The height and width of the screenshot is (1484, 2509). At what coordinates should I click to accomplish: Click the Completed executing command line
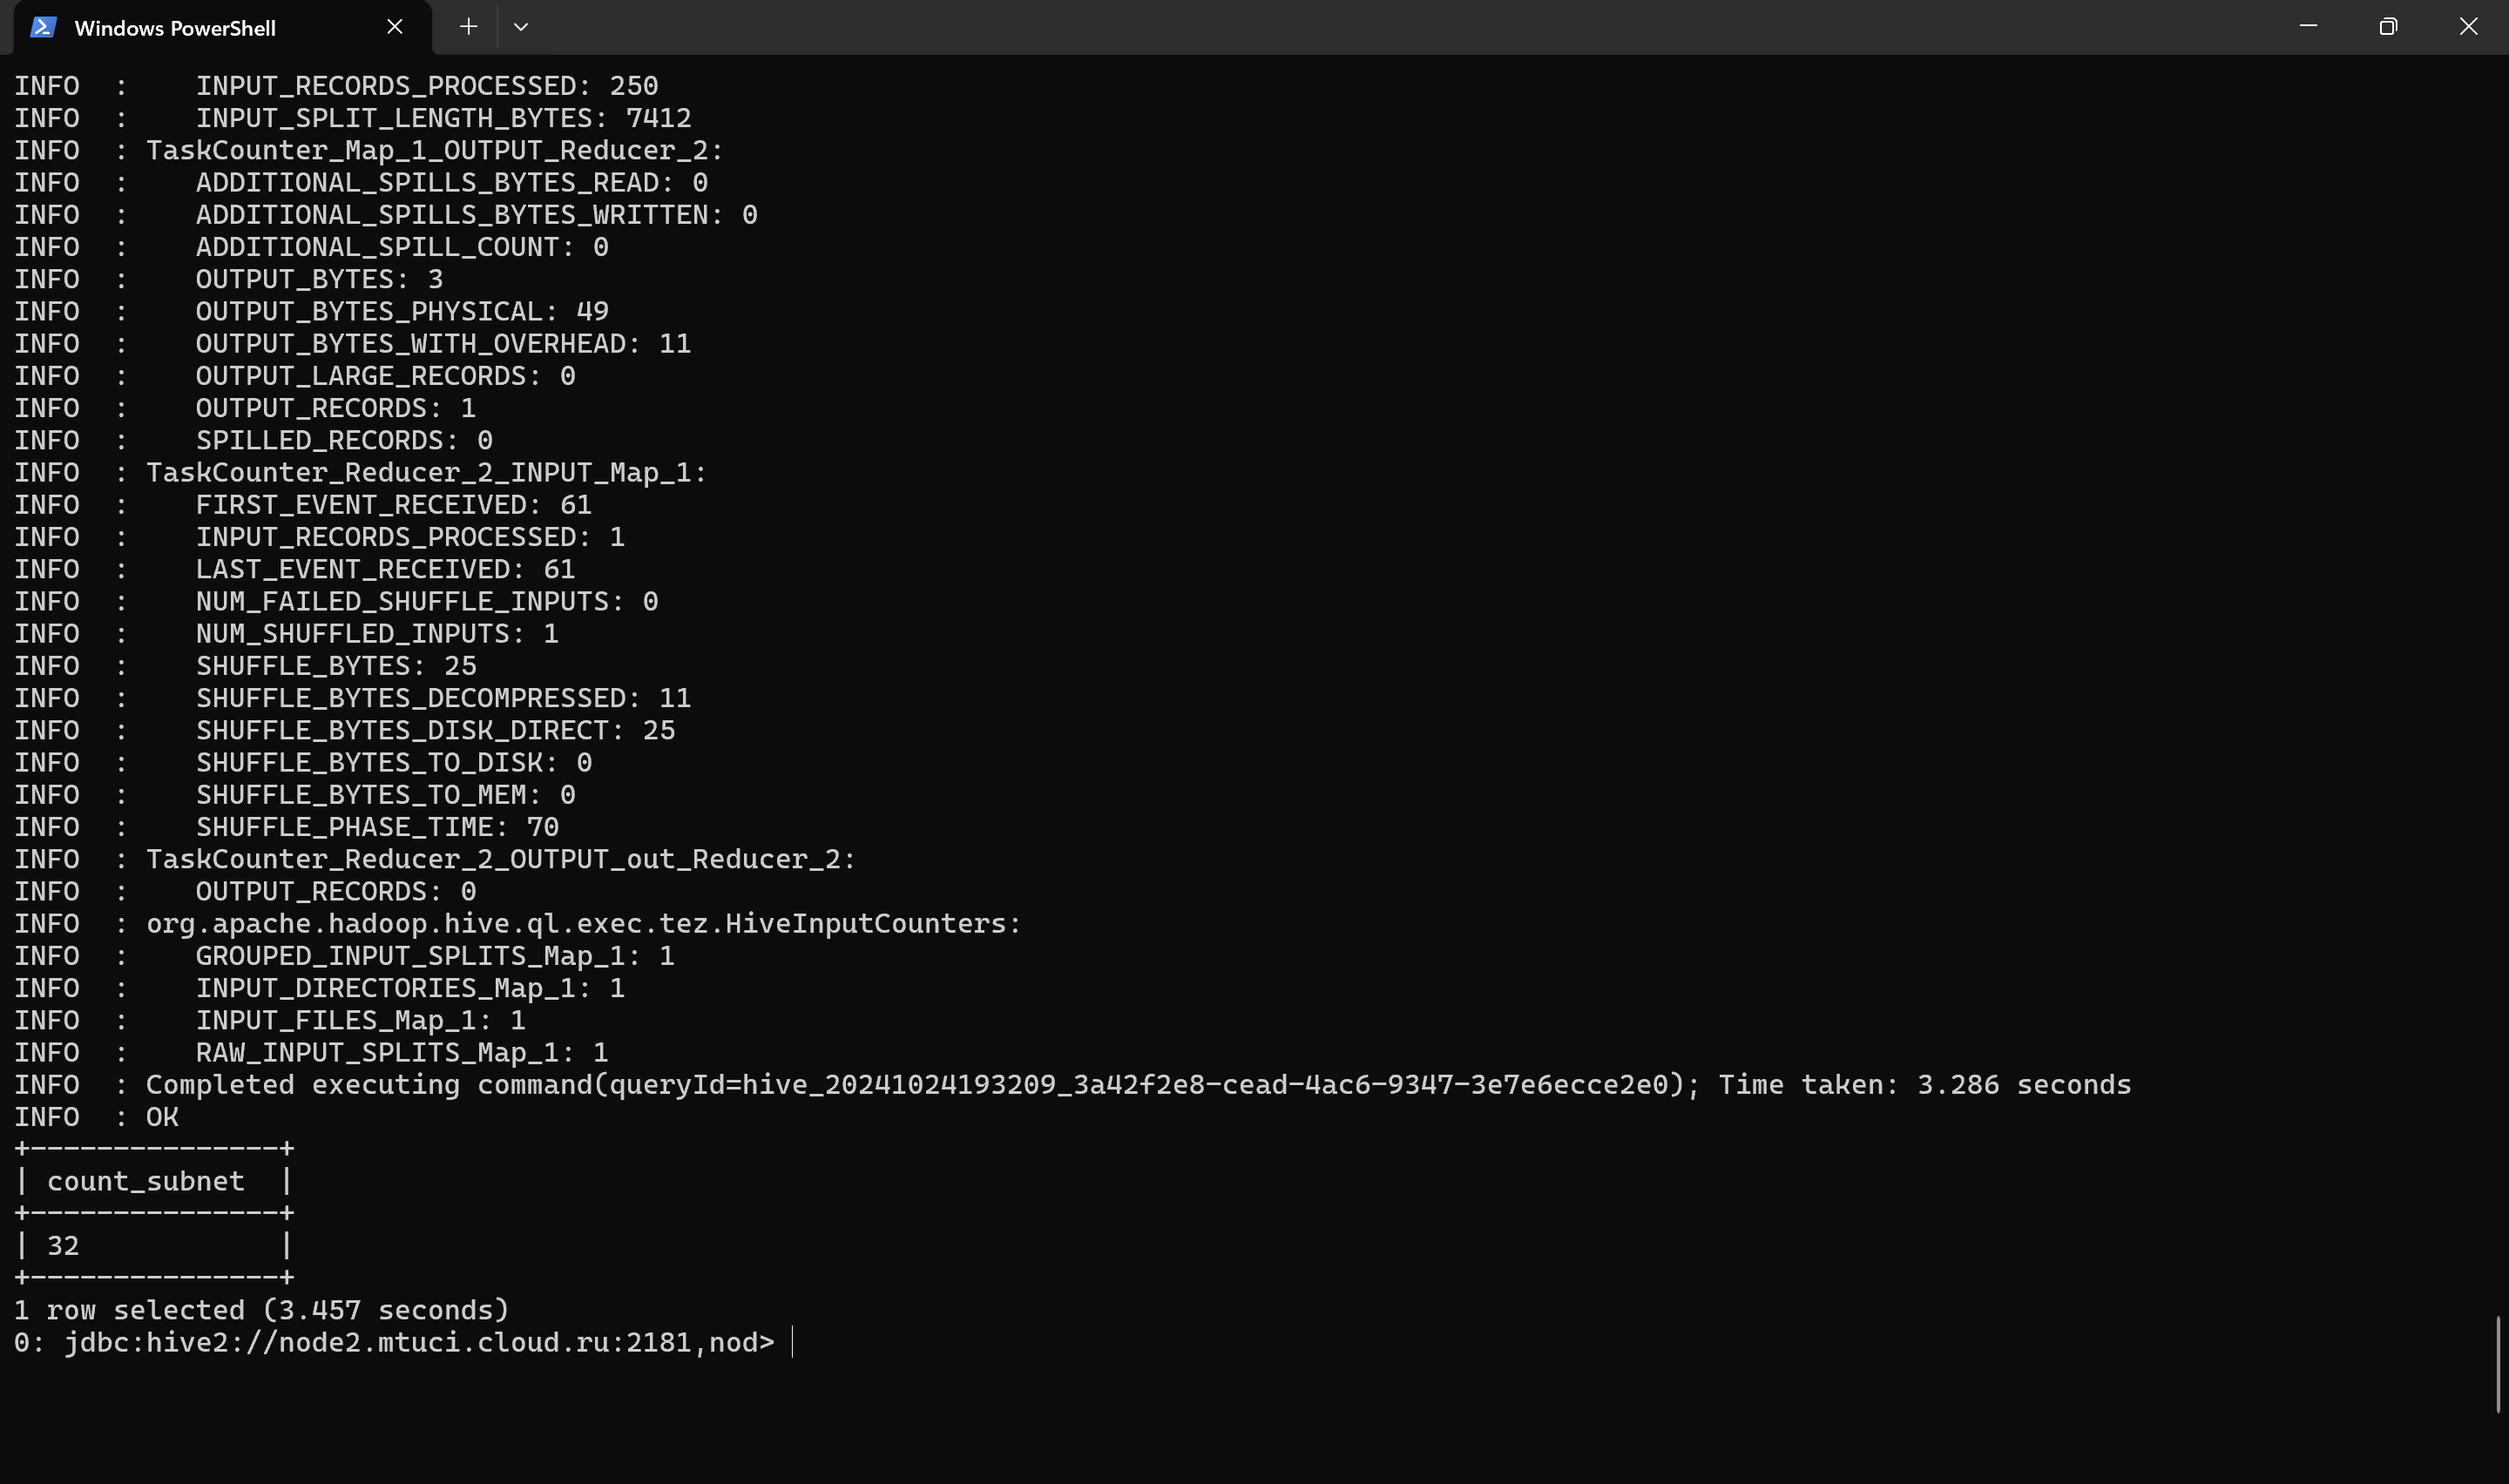1072,1085
